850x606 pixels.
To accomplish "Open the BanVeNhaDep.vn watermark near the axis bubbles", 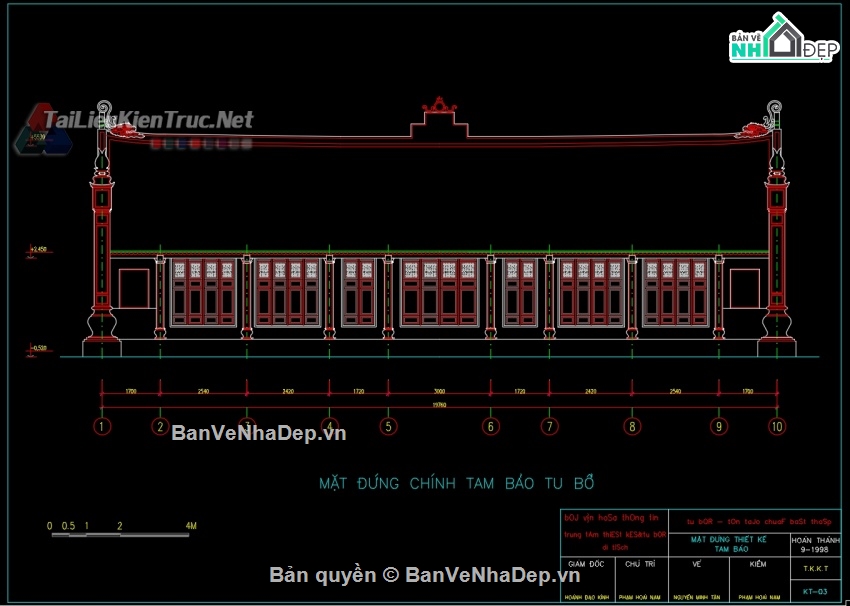I will pos(258,433).
